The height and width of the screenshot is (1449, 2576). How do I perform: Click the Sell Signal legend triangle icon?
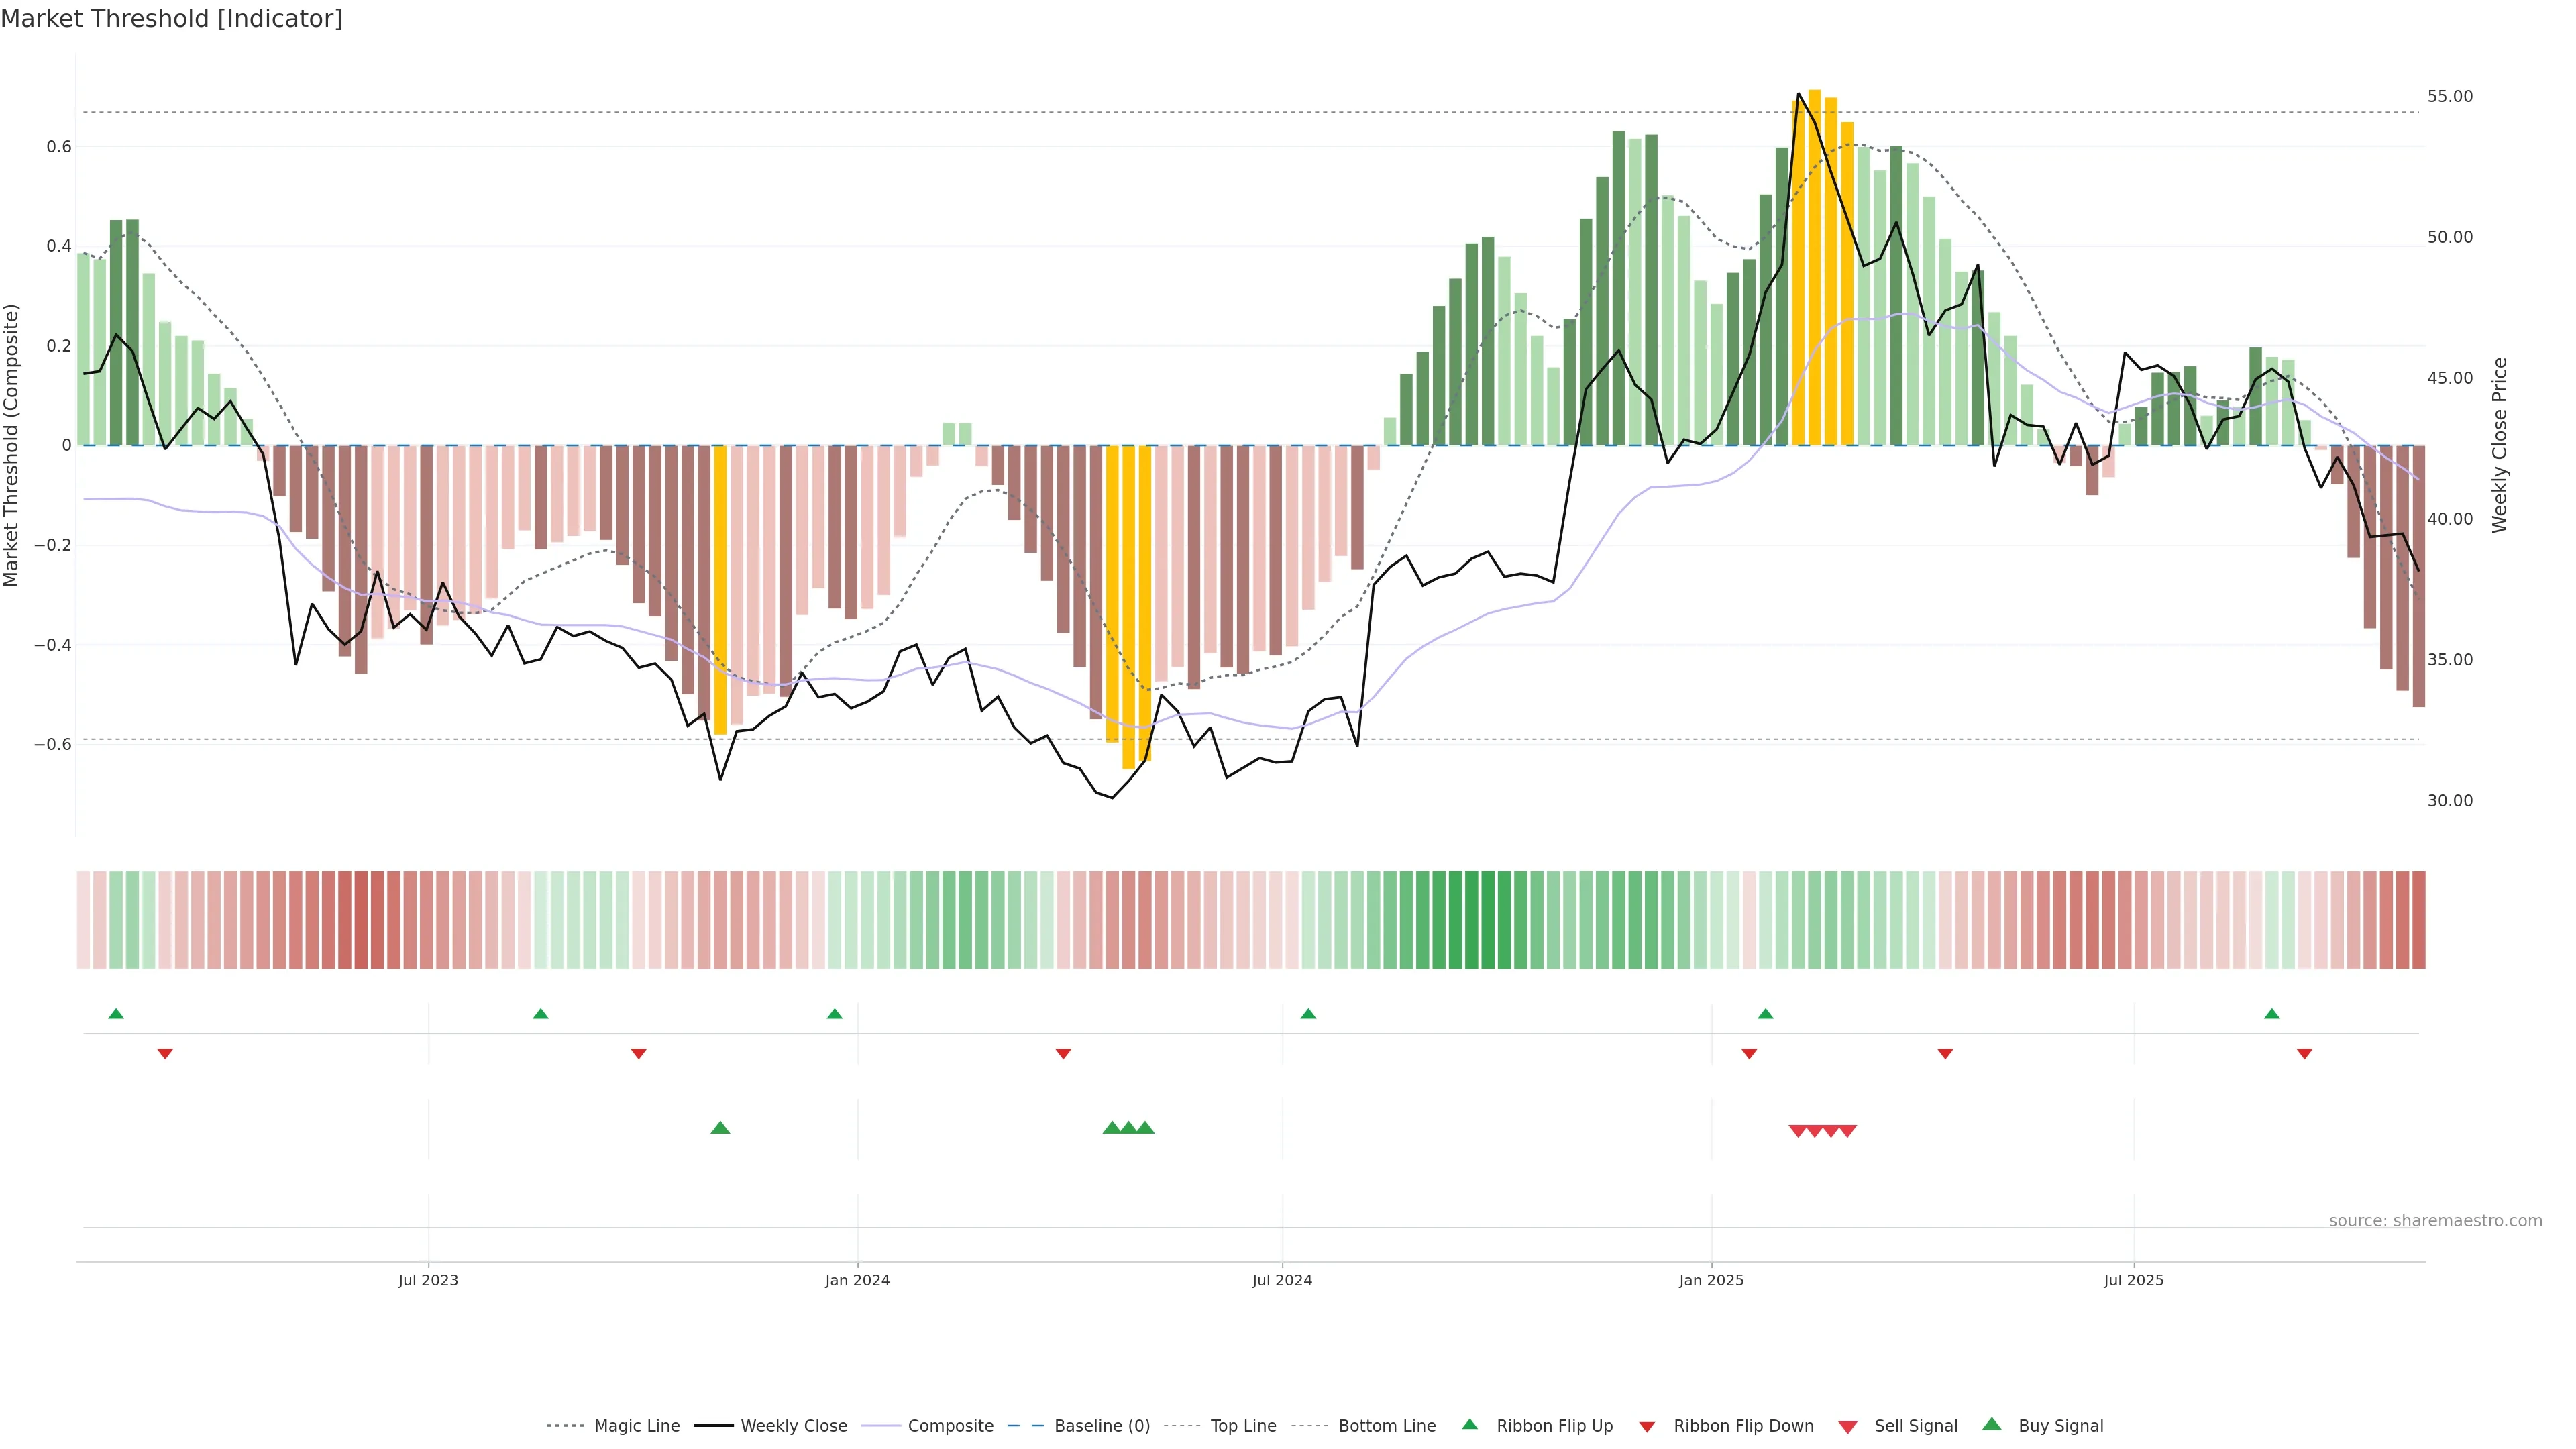1848,1427
